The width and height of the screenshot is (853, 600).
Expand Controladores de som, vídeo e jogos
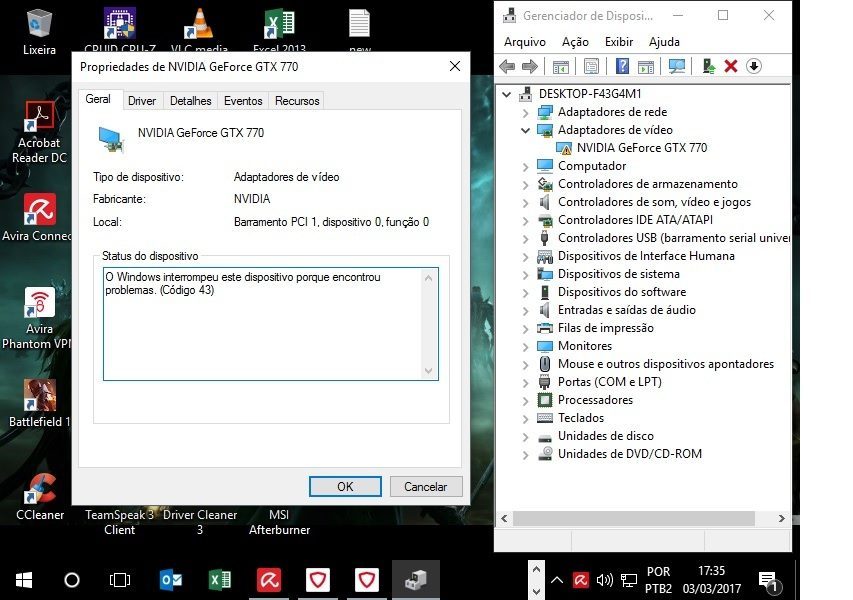tap(526, 202)
